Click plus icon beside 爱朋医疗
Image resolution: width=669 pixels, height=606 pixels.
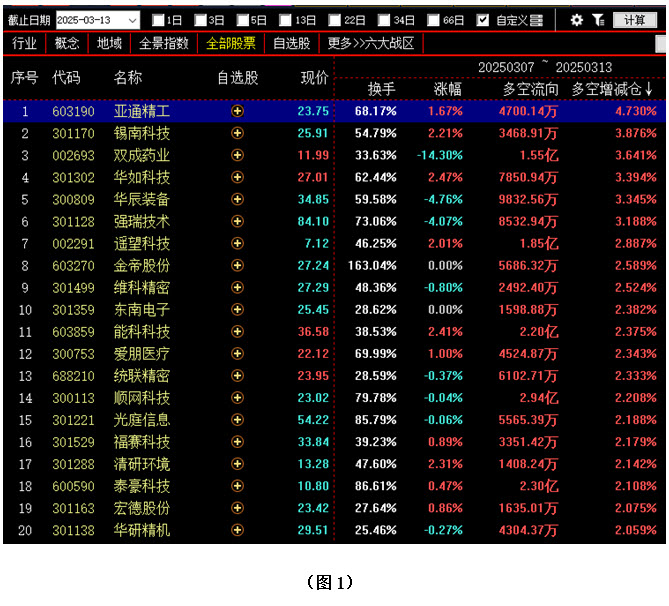pyautogui.click(x=237, y=353)
